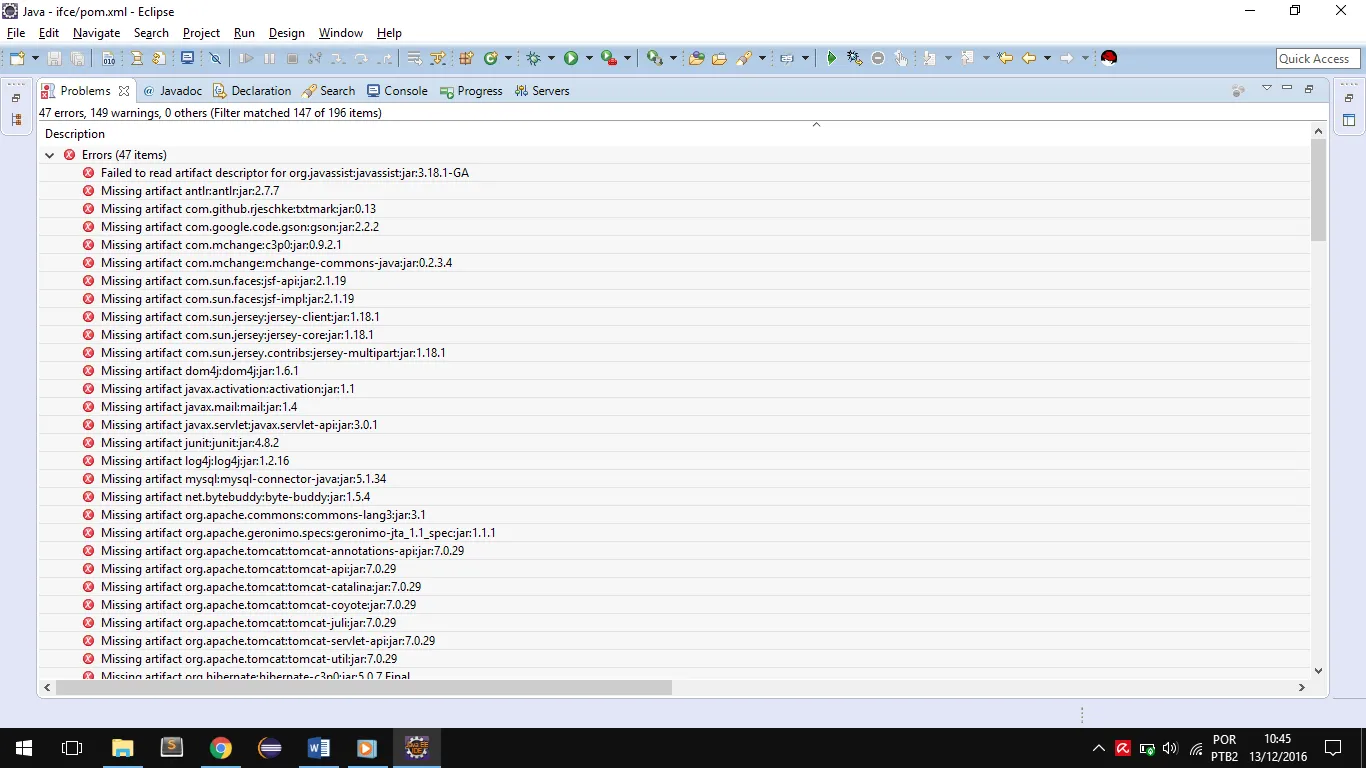Image resolution: width=1366 pixels, height=768 pixels.
Task: Open the New item dropdown arrow
Action: pos(35,58)
